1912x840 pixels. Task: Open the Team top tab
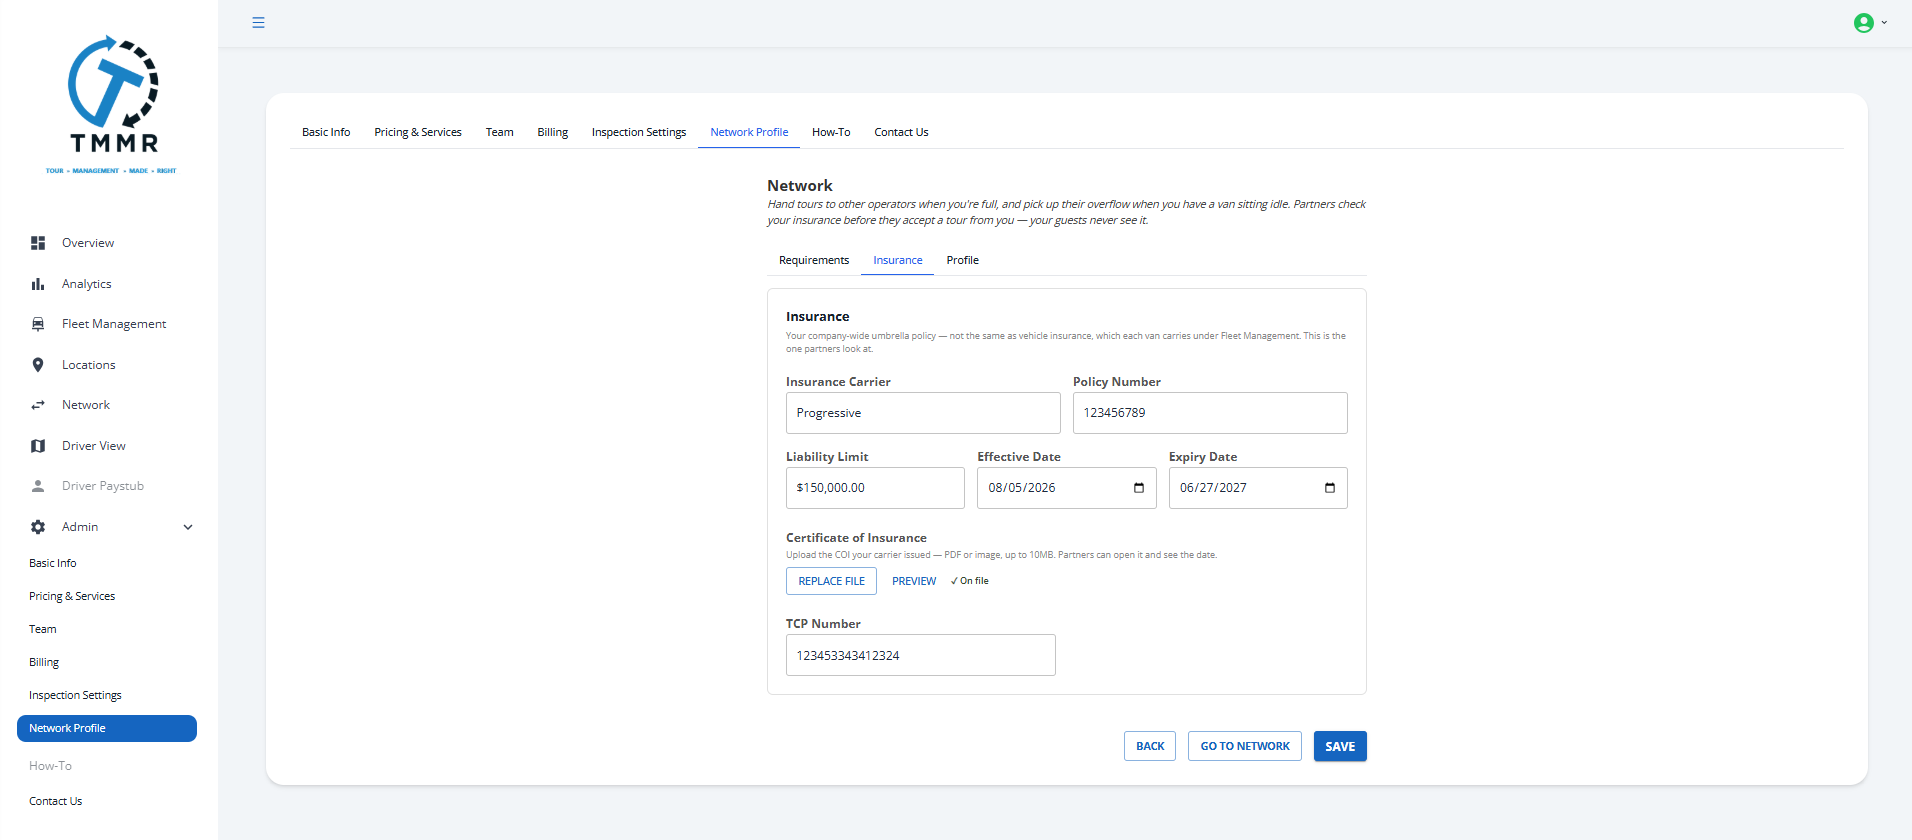pyautogui.click(x=499, y=132)
